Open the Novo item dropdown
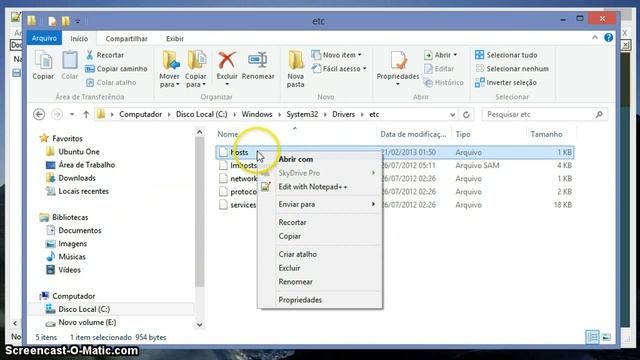The width and height of the screenshot is (640, 360). coord(337,55)
